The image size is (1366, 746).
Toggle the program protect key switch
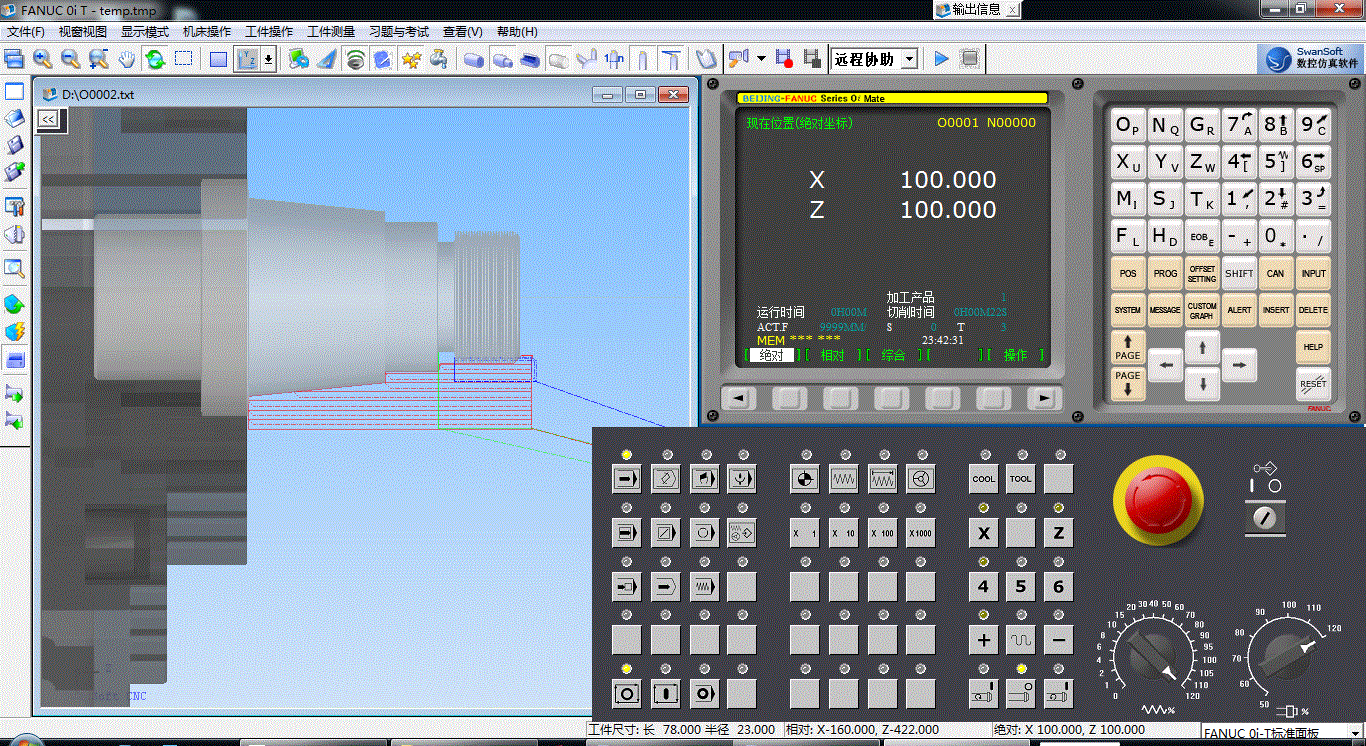pyautogui.click(x=1266, y=517)
